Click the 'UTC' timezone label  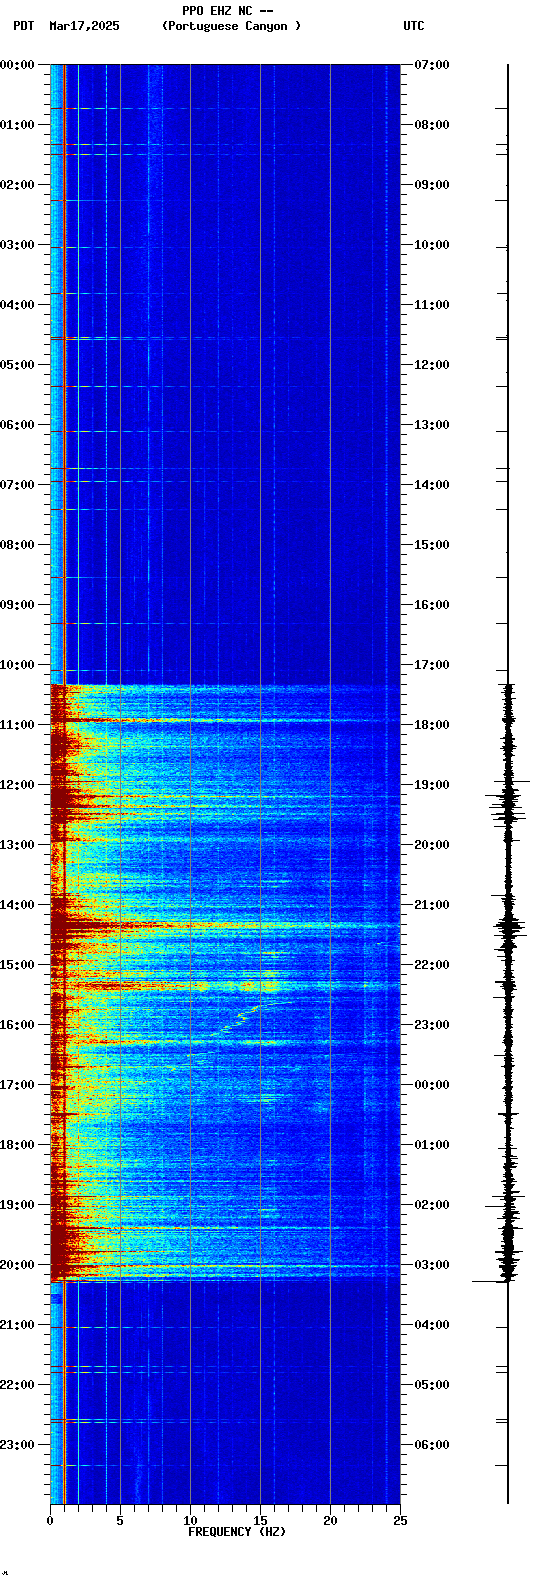tap(414, 26)
